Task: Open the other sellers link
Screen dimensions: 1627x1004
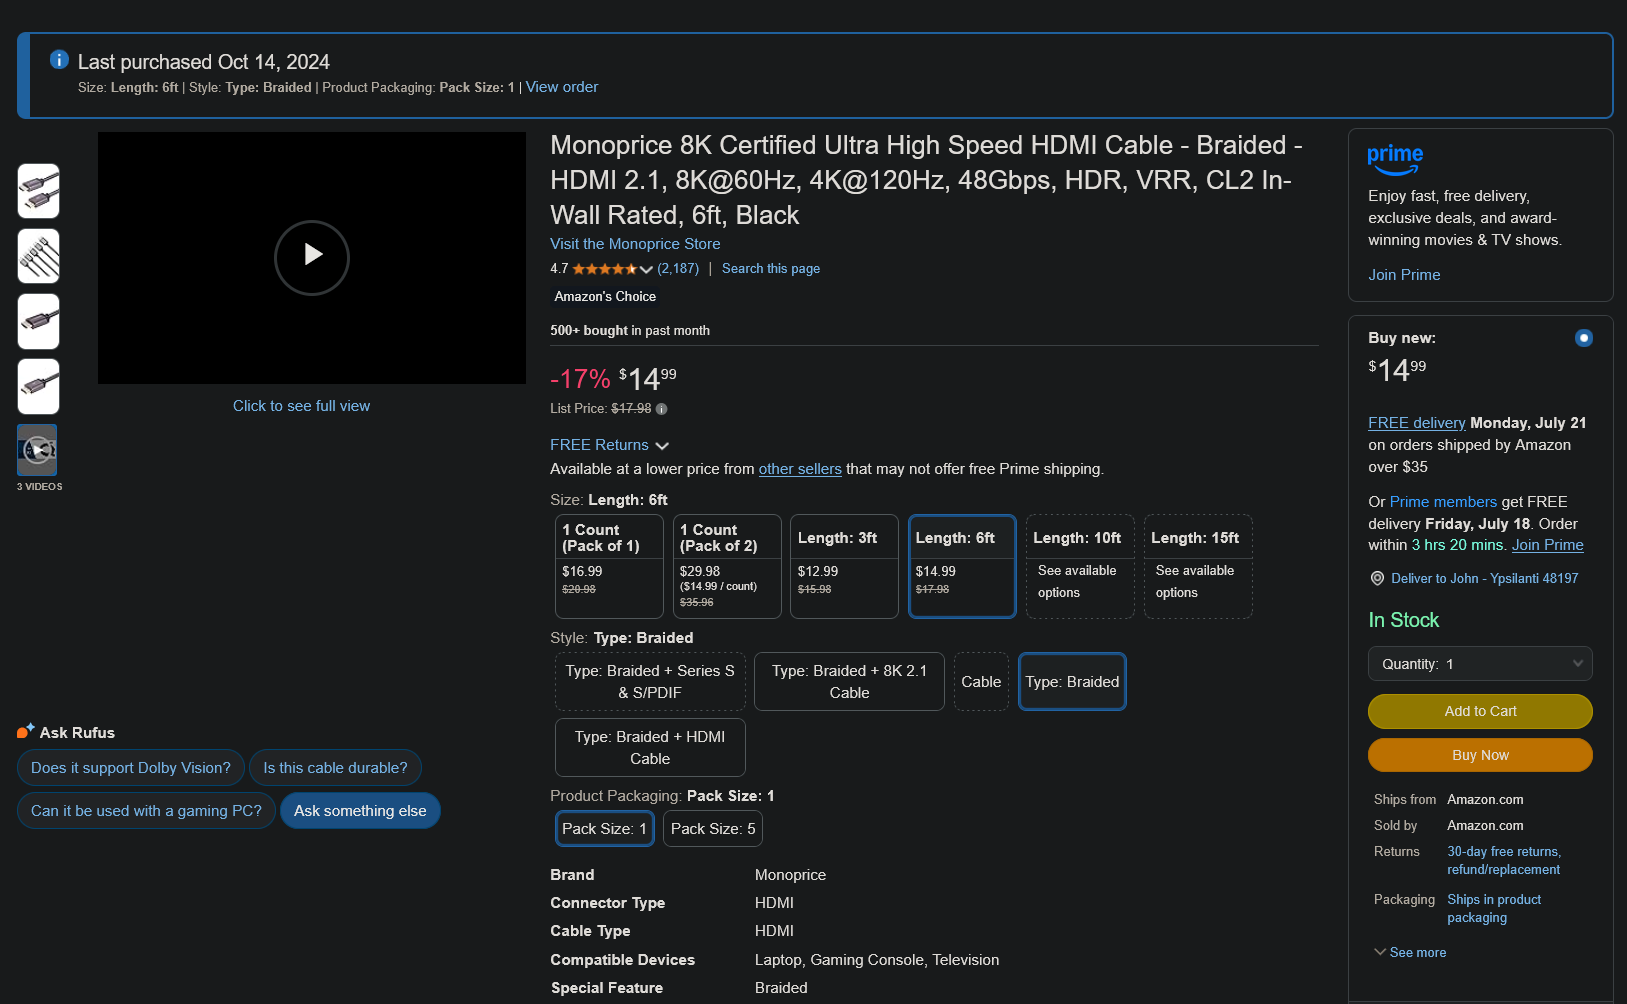Action: [x=800, y=469]
